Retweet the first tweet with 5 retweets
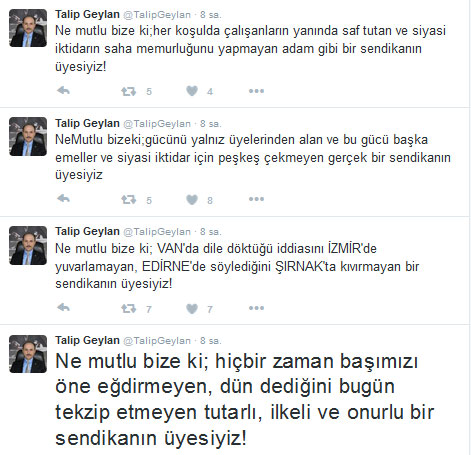 click(x=129, y=91)
